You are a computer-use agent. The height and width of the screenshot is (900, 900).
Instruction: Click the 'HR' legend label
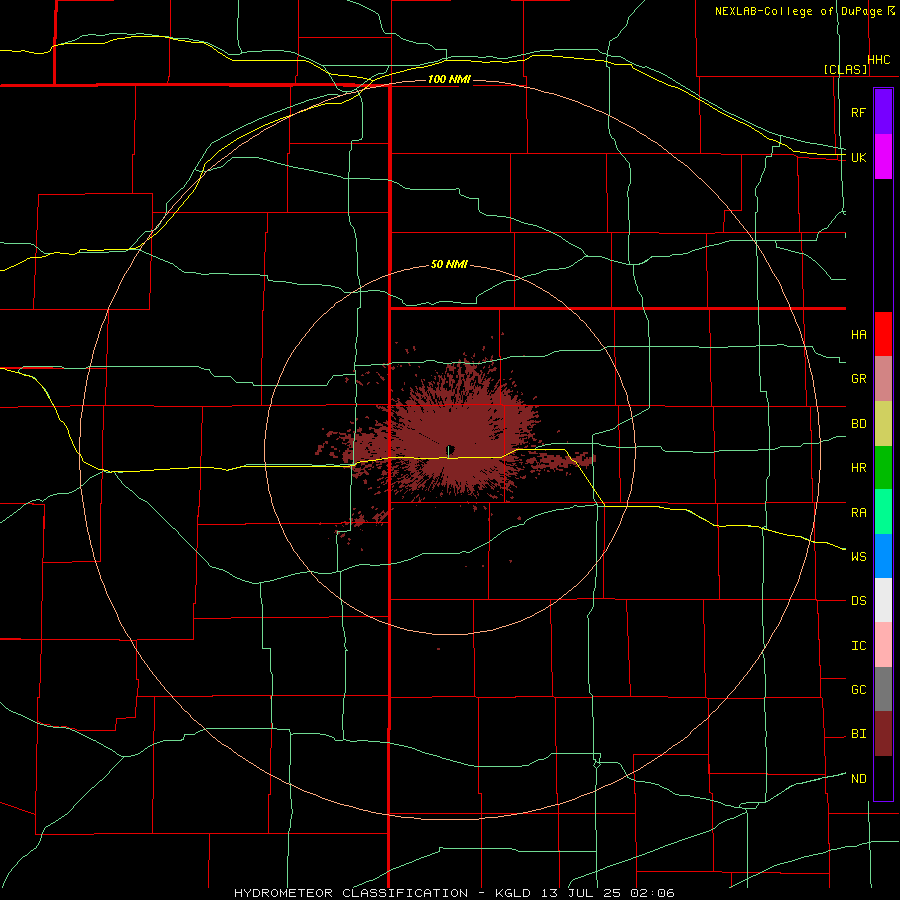[x=859, y=468]
